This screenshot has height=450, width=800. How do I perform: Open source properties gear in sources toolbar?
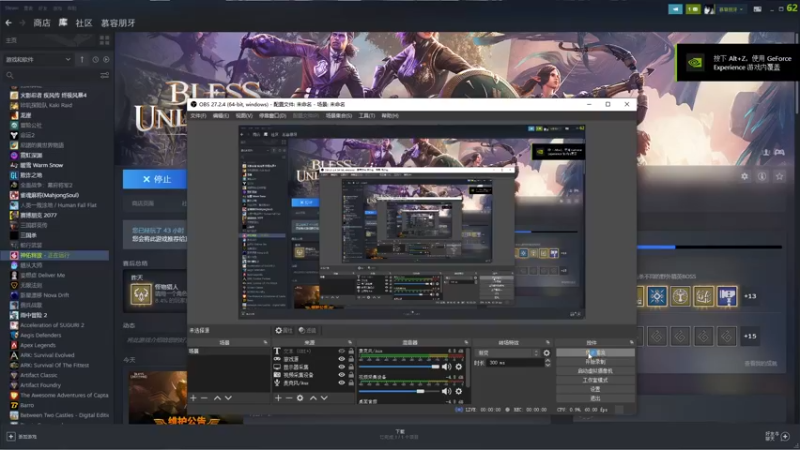[x=300, y=398]
